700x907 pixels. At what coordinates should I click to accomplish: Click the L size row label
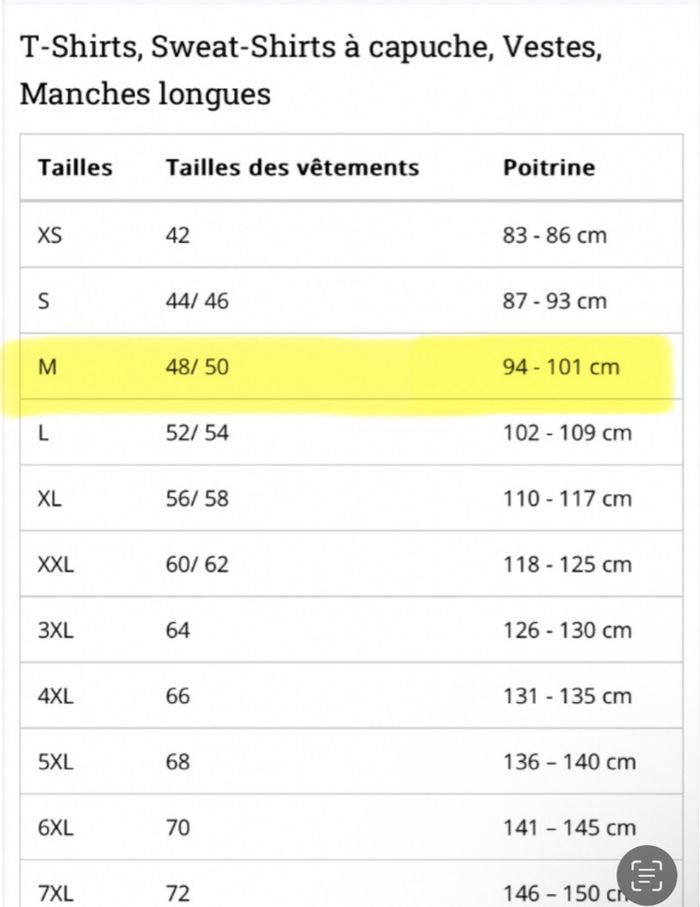coord(44,433)
